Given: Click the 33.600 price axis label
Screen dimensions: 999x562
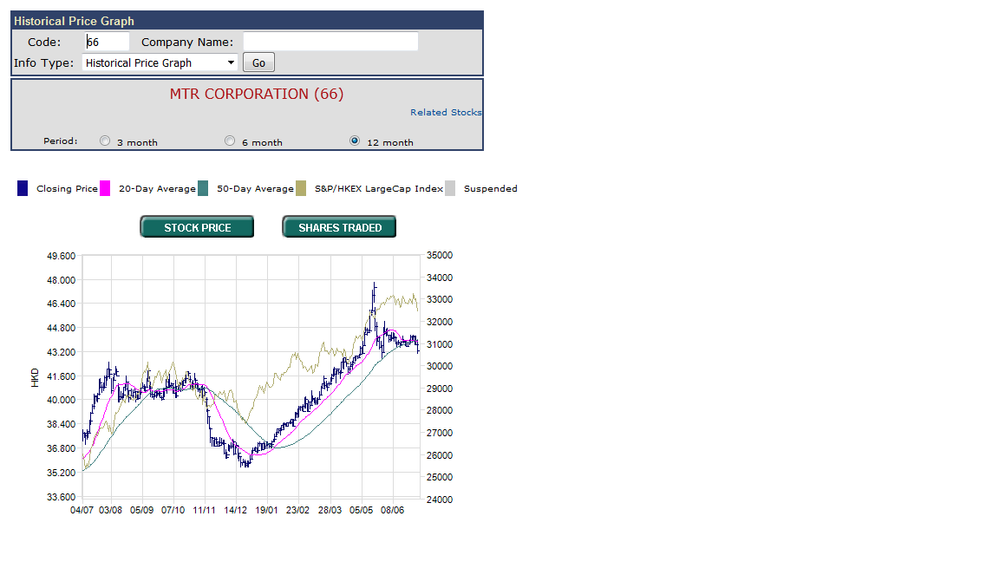Looking at the screenshot, I should pyautogui.click(x=61, y=497).
